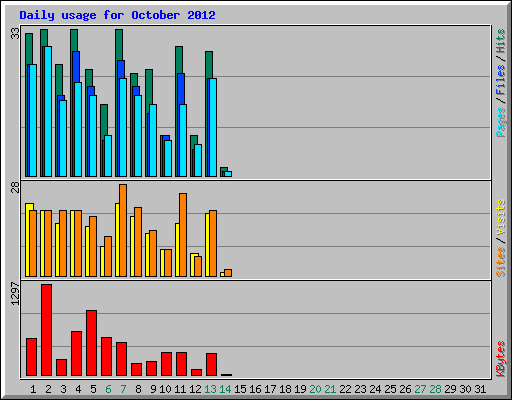Screen dimensions: 512x400
Task: Click the 'KBytes' legend label
Action: point(500,358)
